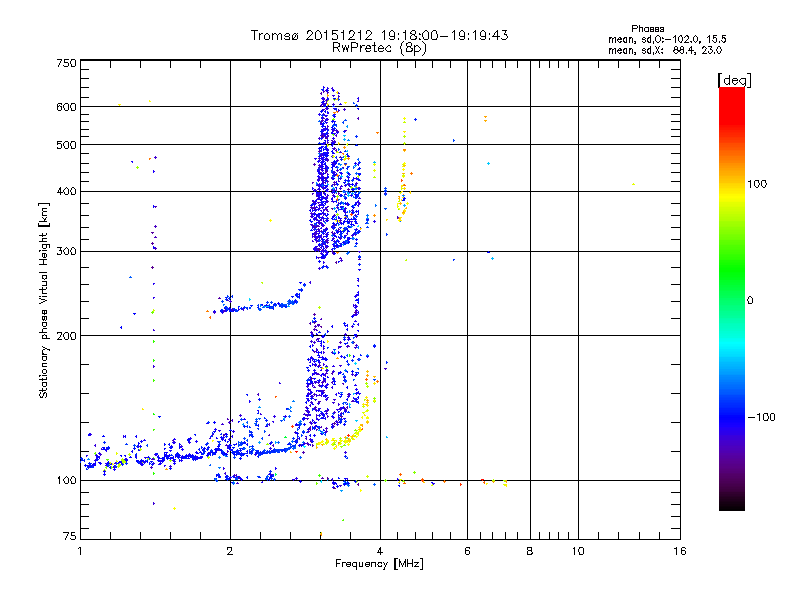
Task: Click the y-axis label 'Stationary phase Virtual Height [km]'
Action: pyautogui.click(x=44, y=300)
